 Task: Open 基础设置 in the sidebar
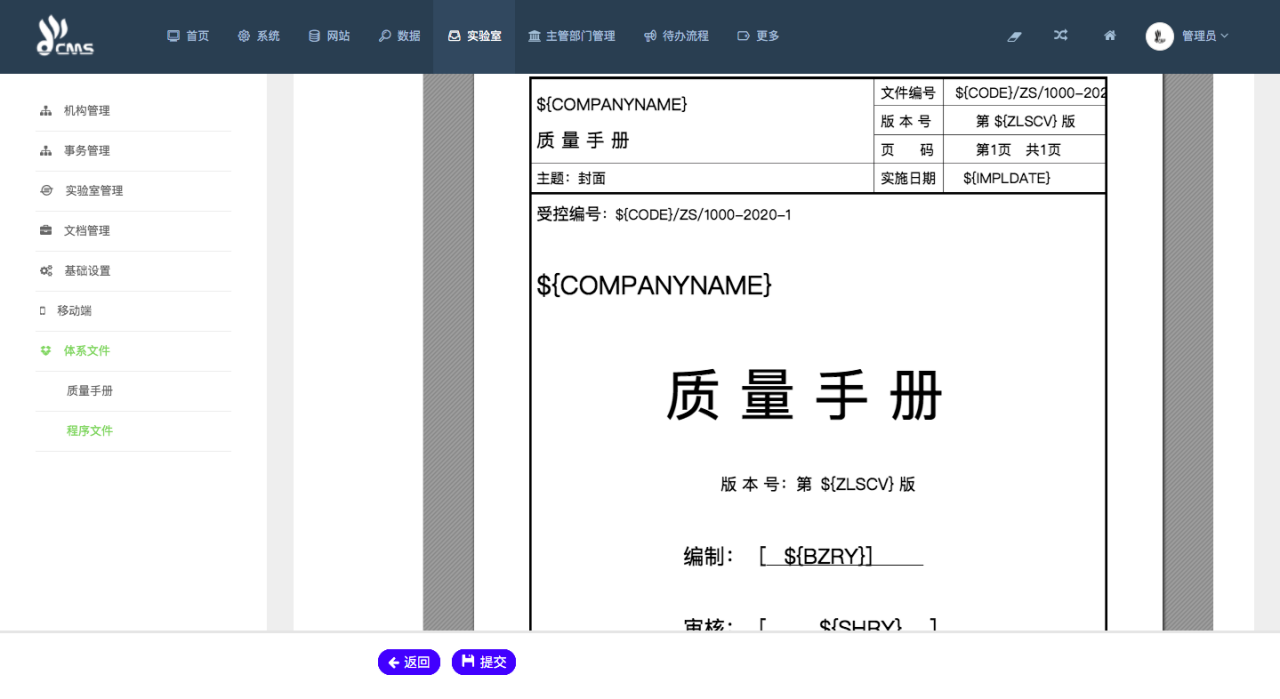87,271
